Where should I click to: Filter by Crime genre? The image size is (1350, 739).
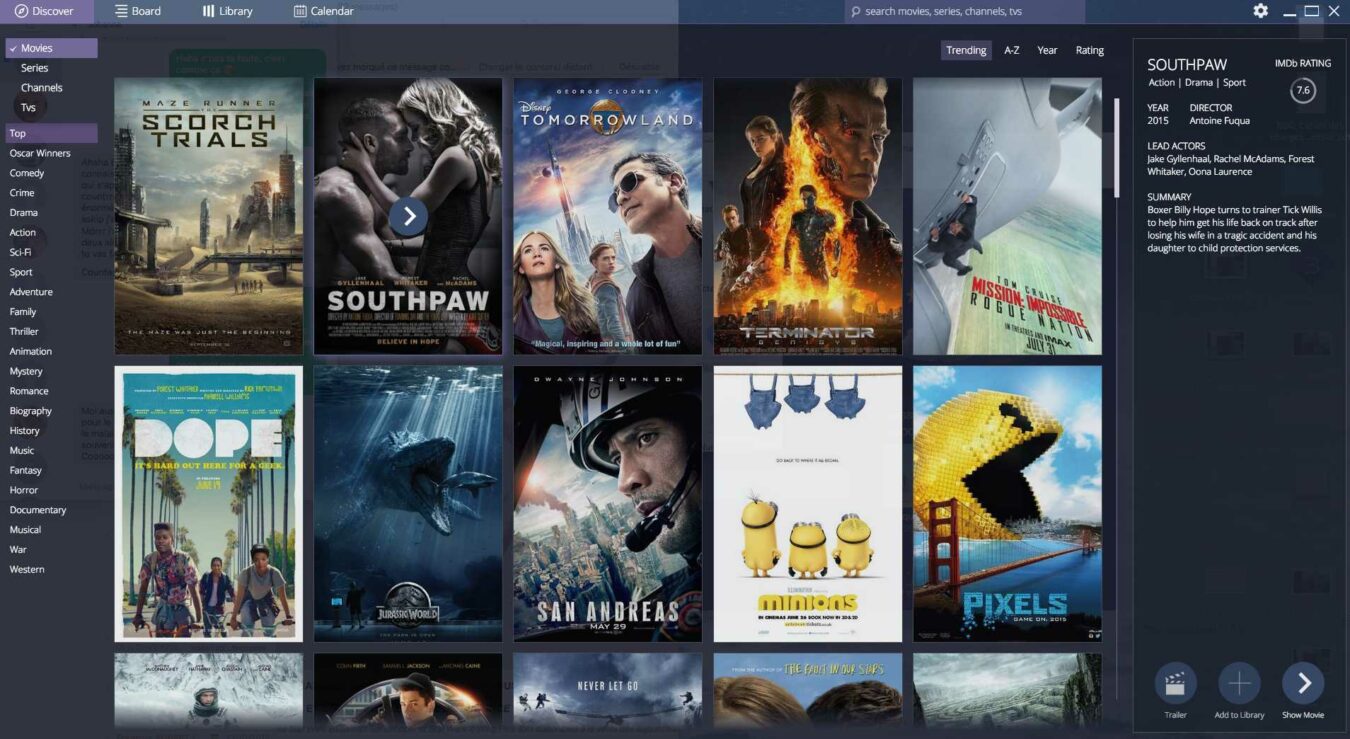tap(22, 193)
